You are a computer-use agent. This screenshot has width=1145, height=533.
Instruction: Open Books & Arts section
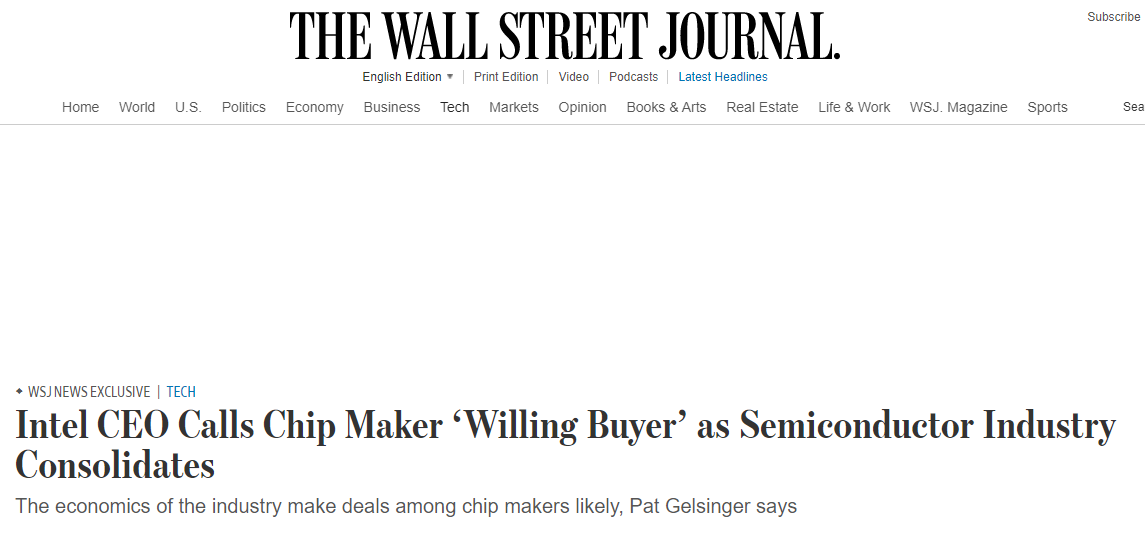tap(666, 107)
